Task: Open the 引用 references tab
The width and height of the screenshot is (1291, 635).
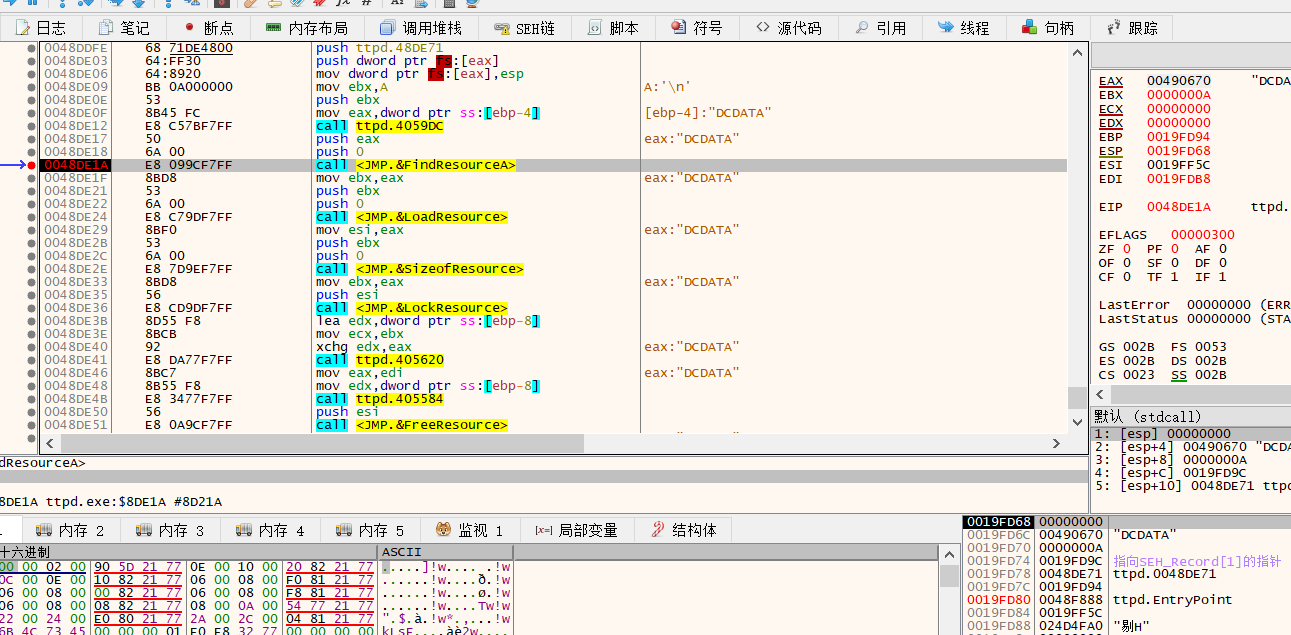Action: 880,28
